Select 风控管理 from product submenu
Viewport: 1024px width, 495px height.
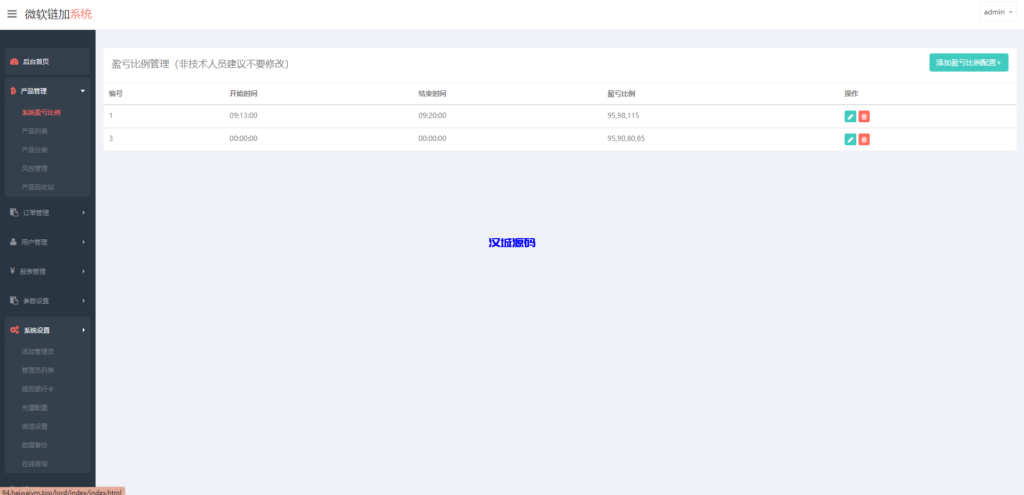(x=35, y=168)
